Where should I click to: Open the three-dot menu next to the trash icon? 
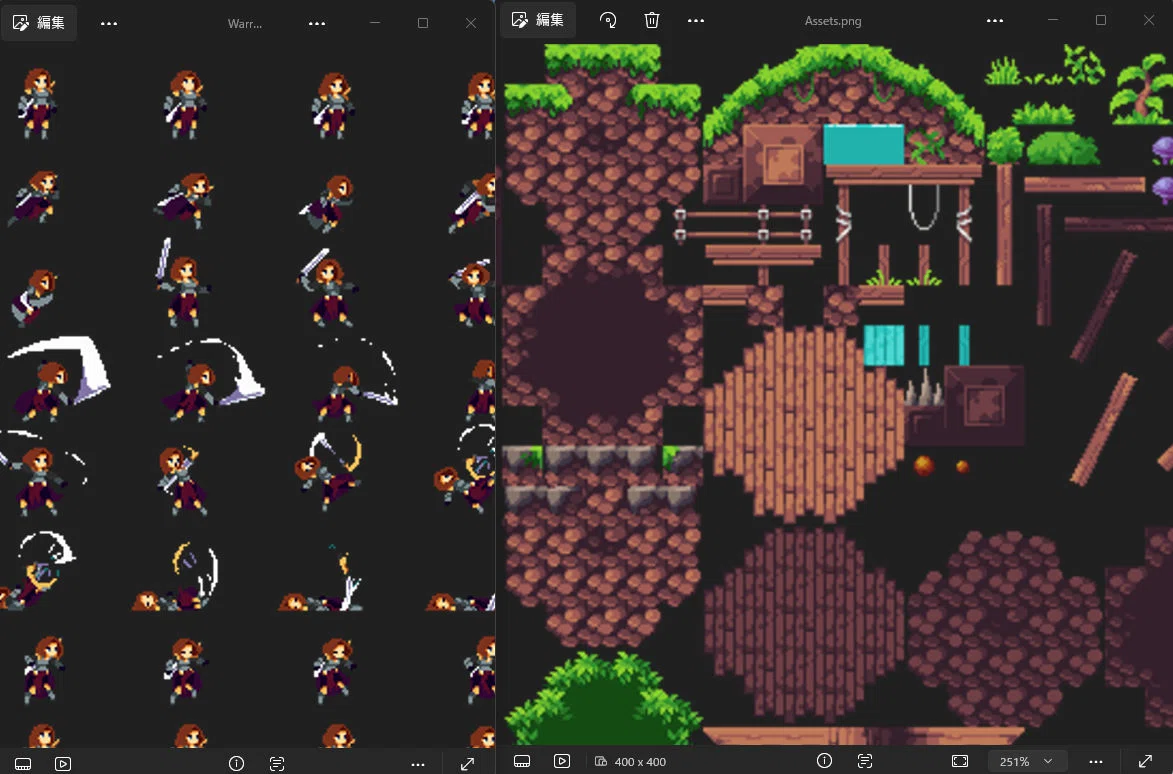pyautogui.click(x=696, y=20)
